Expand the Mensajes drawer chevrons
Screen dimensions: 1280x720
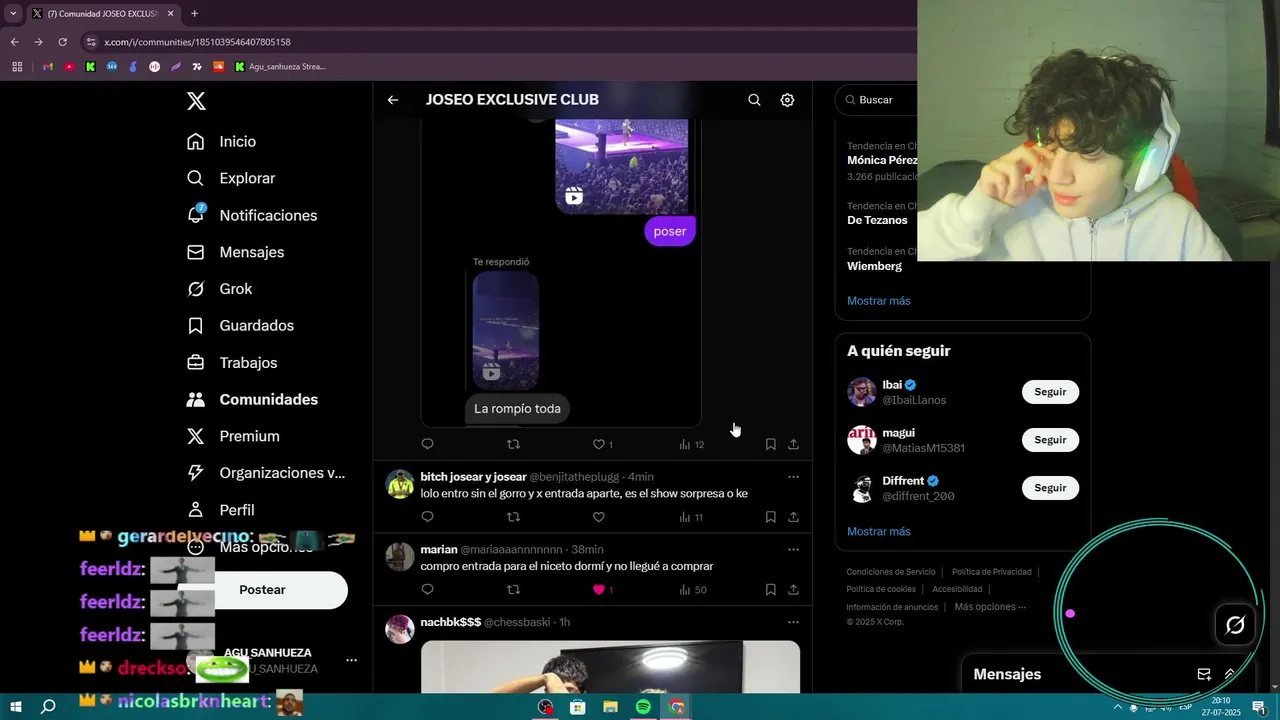pos(1230,675)
